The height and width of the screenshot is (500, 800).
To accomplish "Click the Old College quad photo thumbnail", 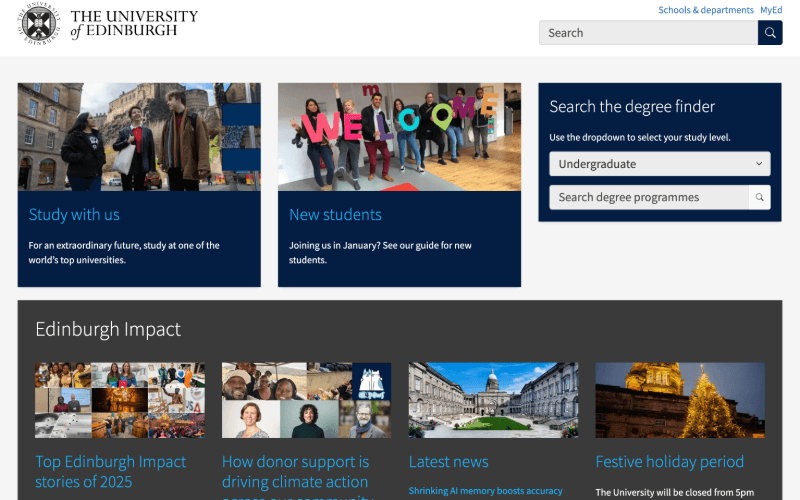I will (493, 400).
